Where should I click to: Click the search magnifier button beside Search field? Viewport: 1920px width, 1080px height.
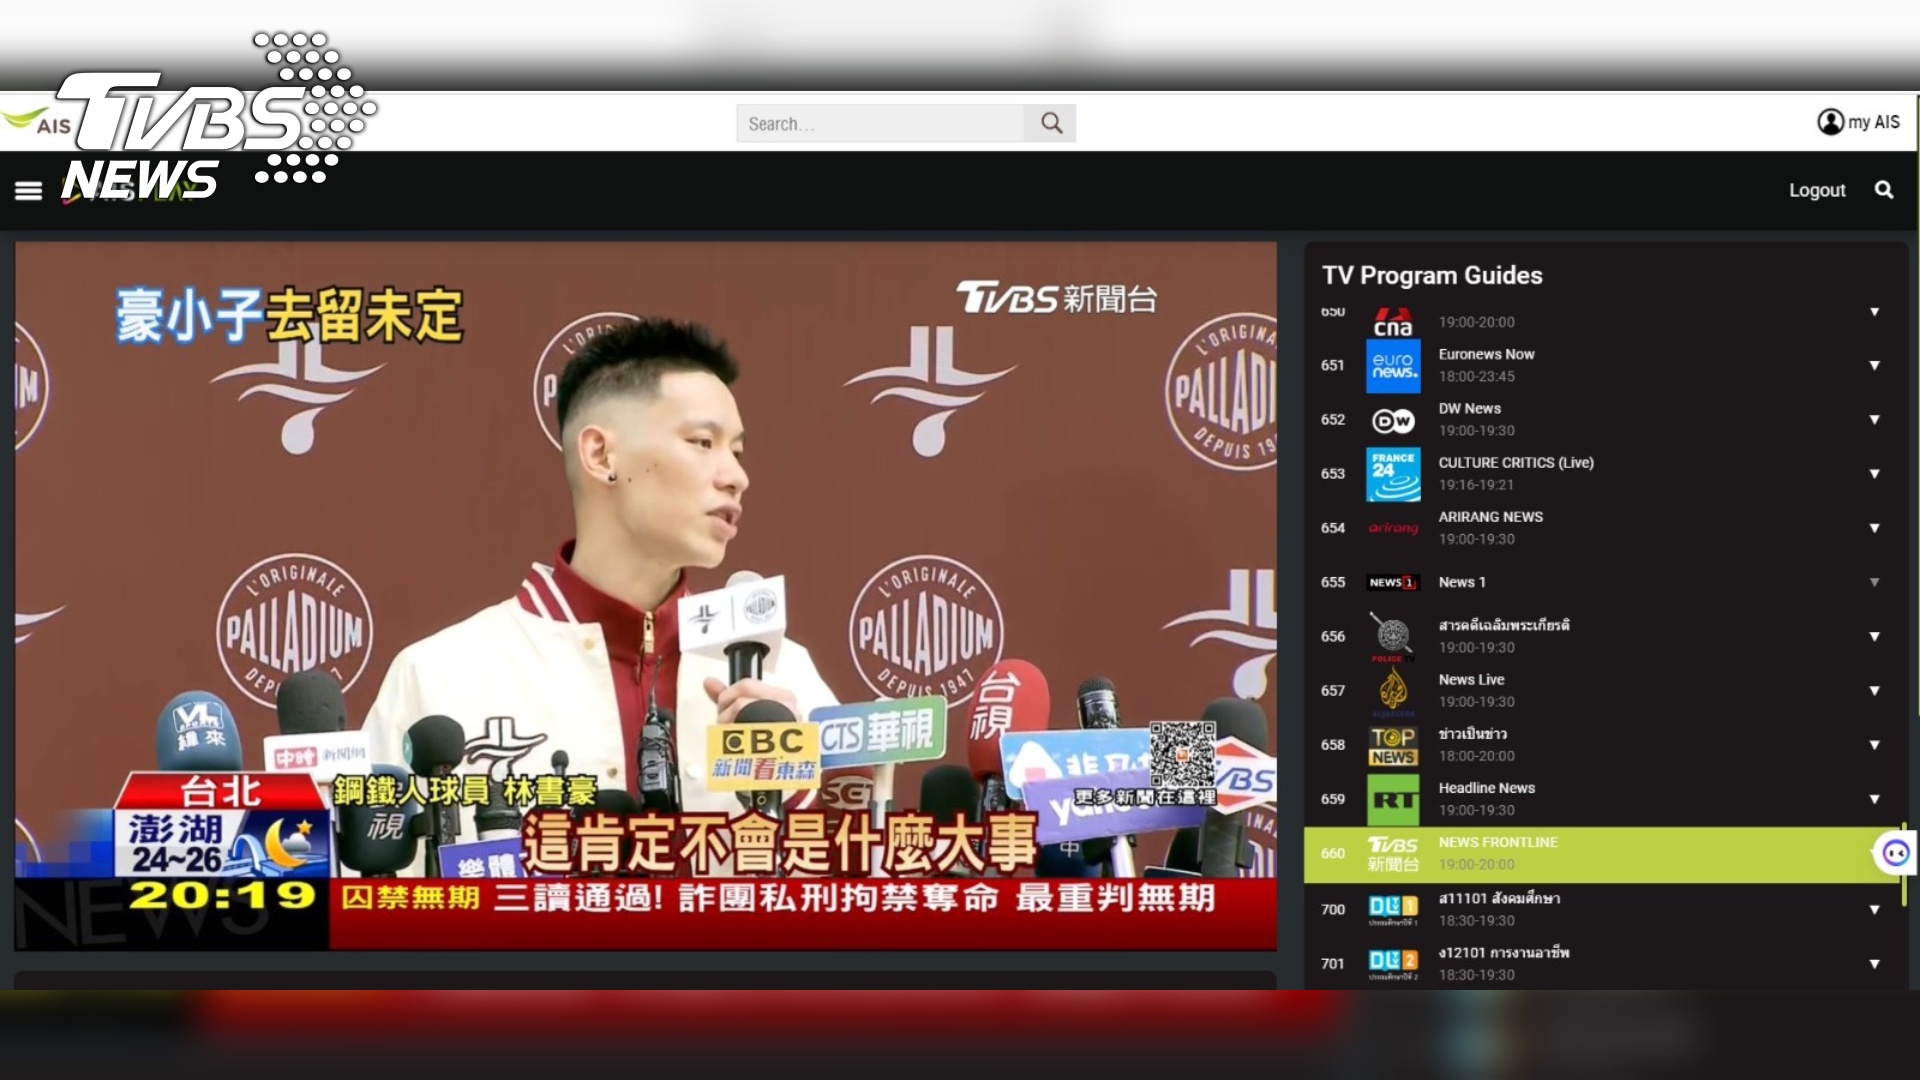pos(1050,123)
